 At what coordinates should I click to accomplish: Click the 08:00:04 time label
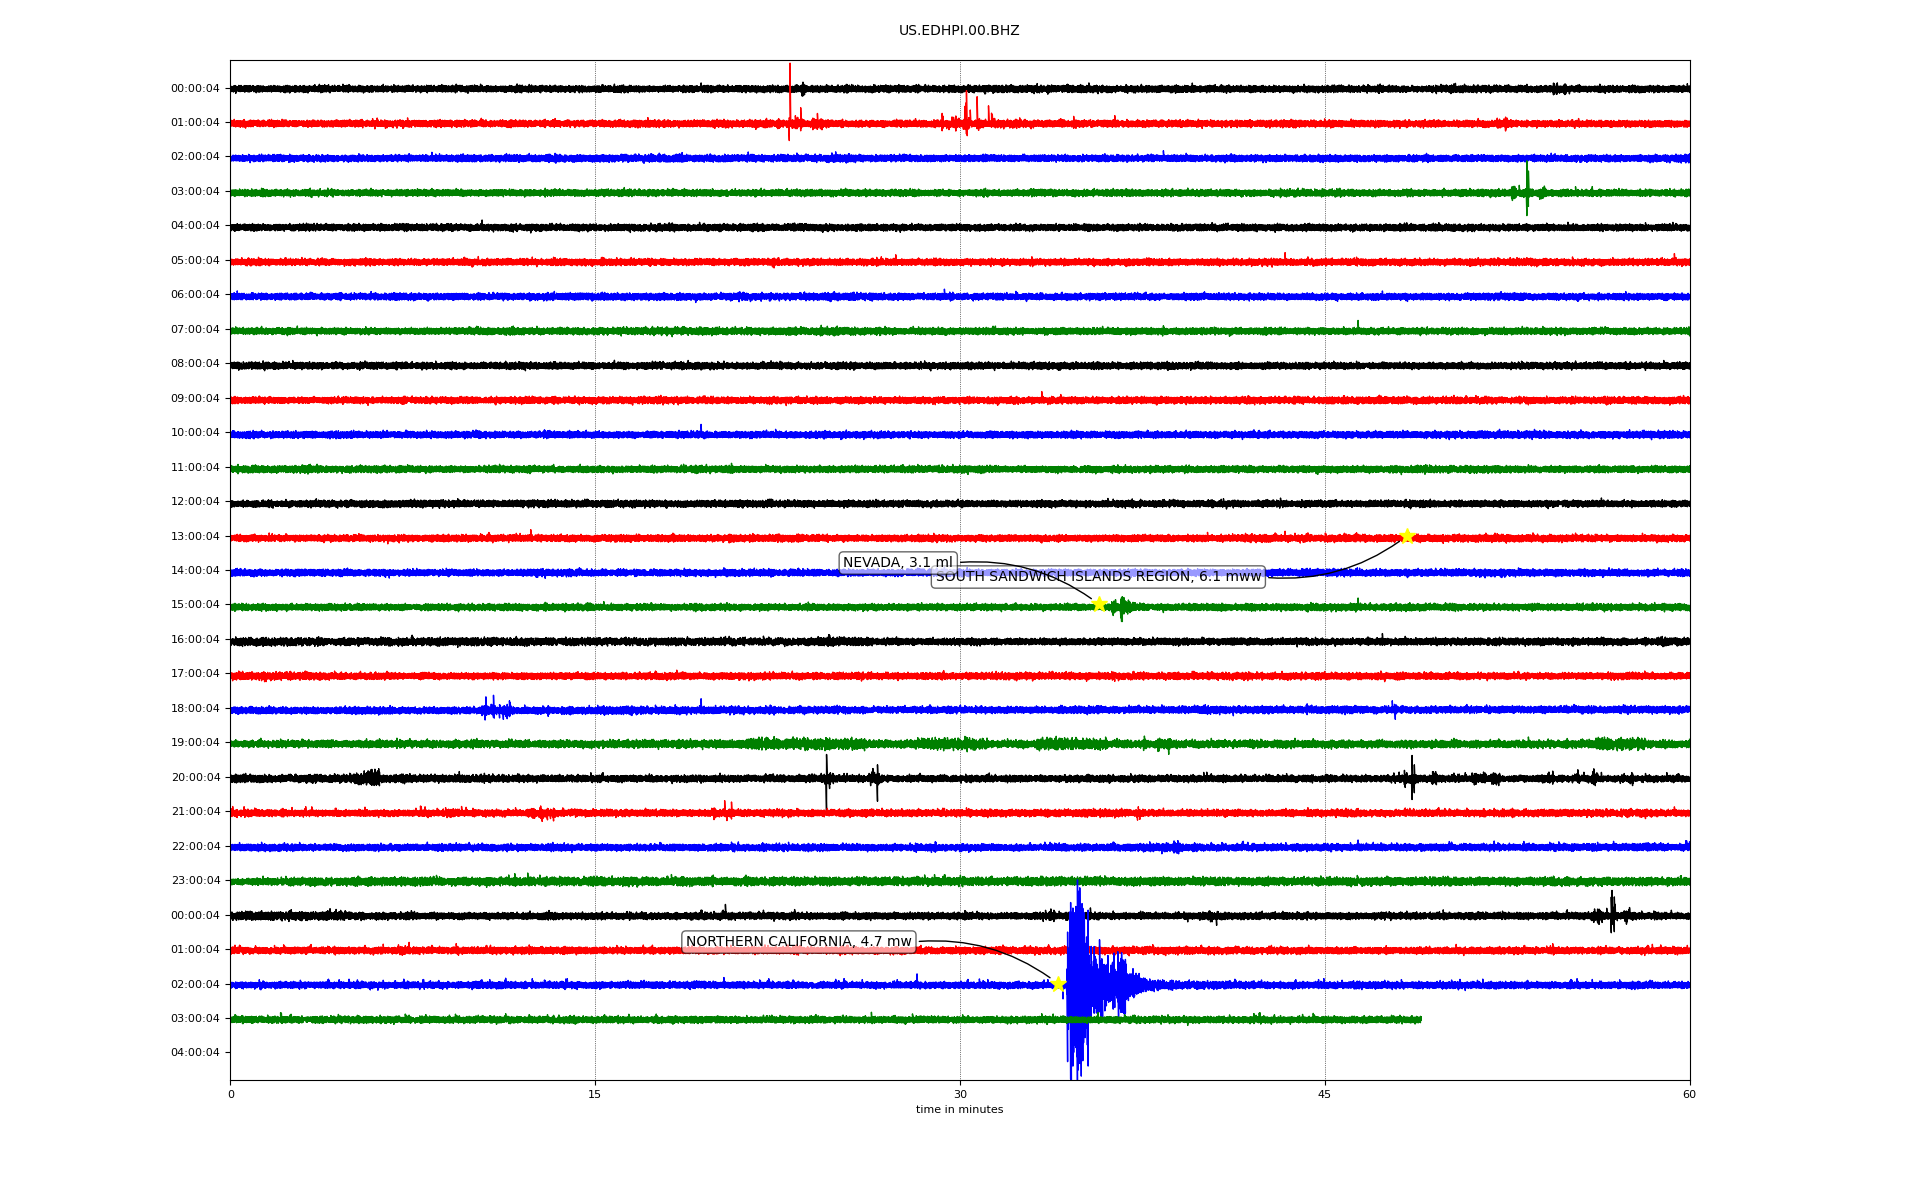coord(195,364)
